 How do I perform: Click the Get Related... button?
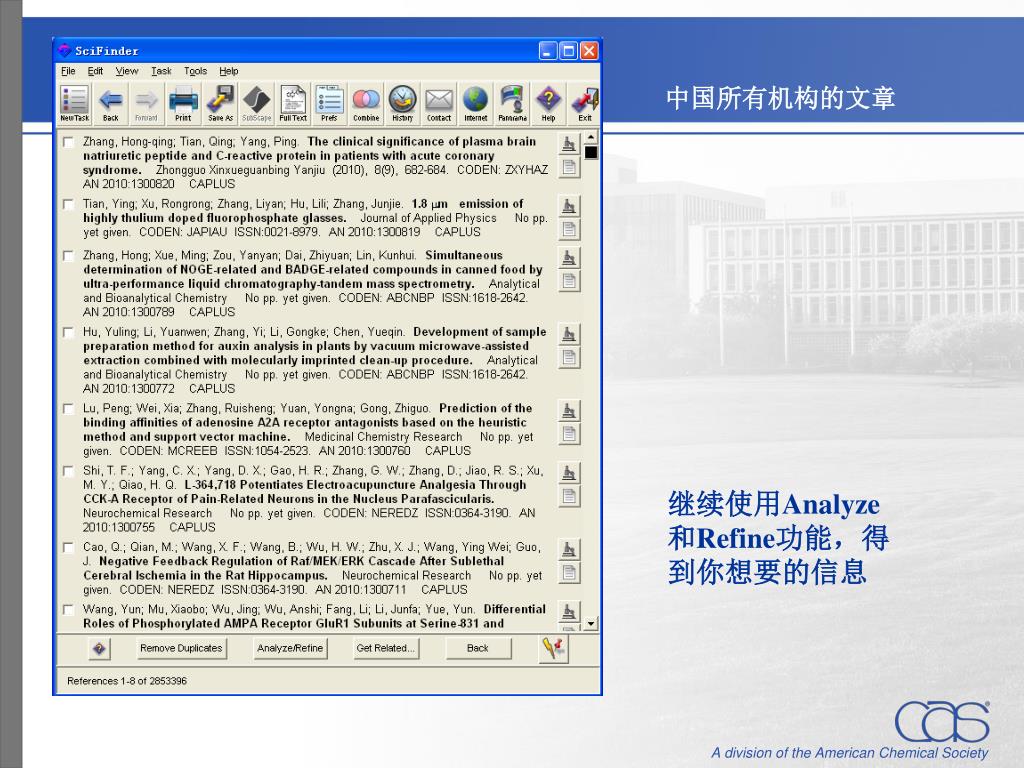click(x=385, y=648)
